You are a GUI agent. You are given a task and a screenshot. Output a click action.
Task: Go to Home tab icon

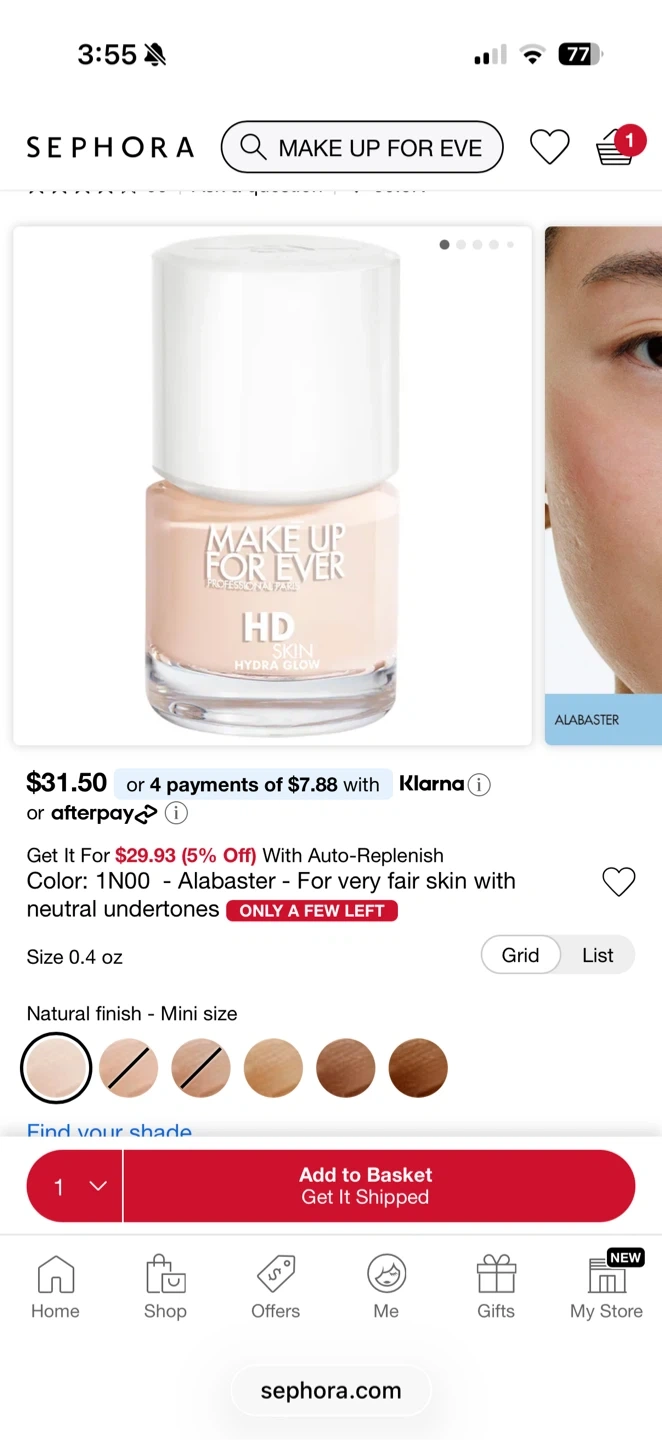tap(55, 1275)
